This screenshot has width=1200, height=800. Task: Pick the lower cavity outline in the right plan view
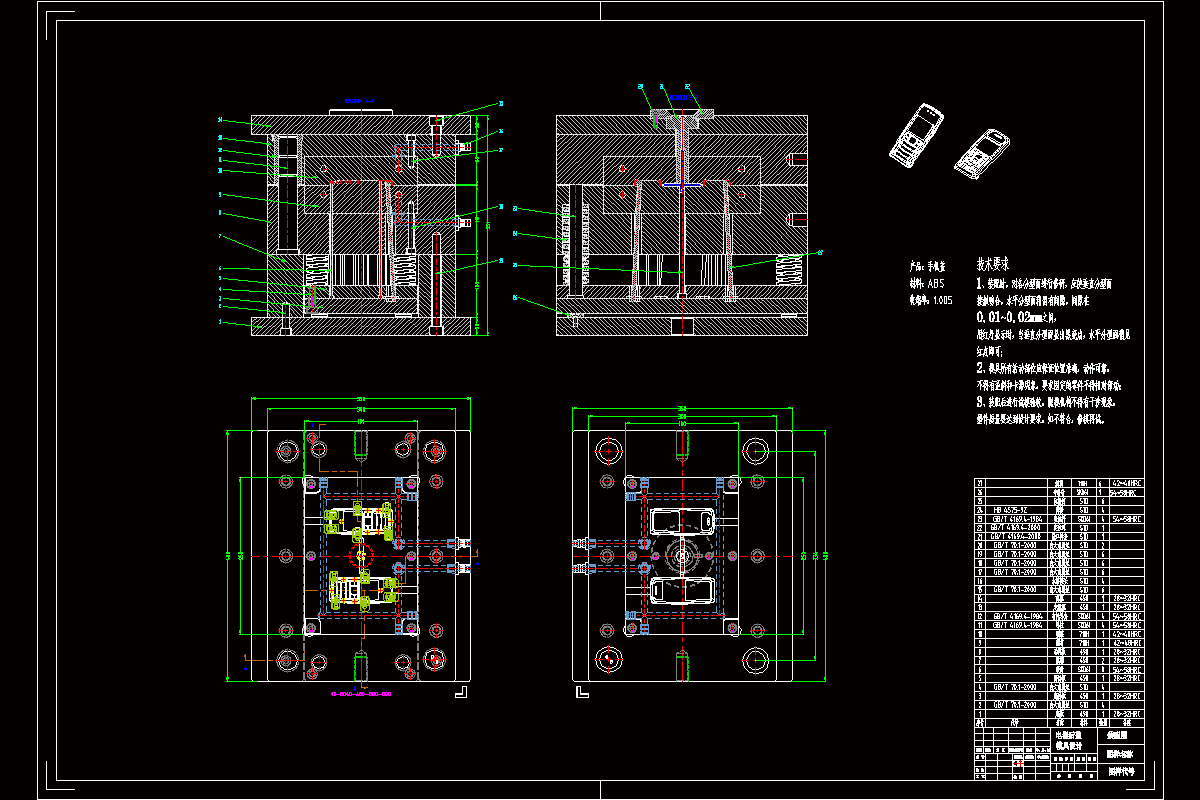tap(681, 590)
